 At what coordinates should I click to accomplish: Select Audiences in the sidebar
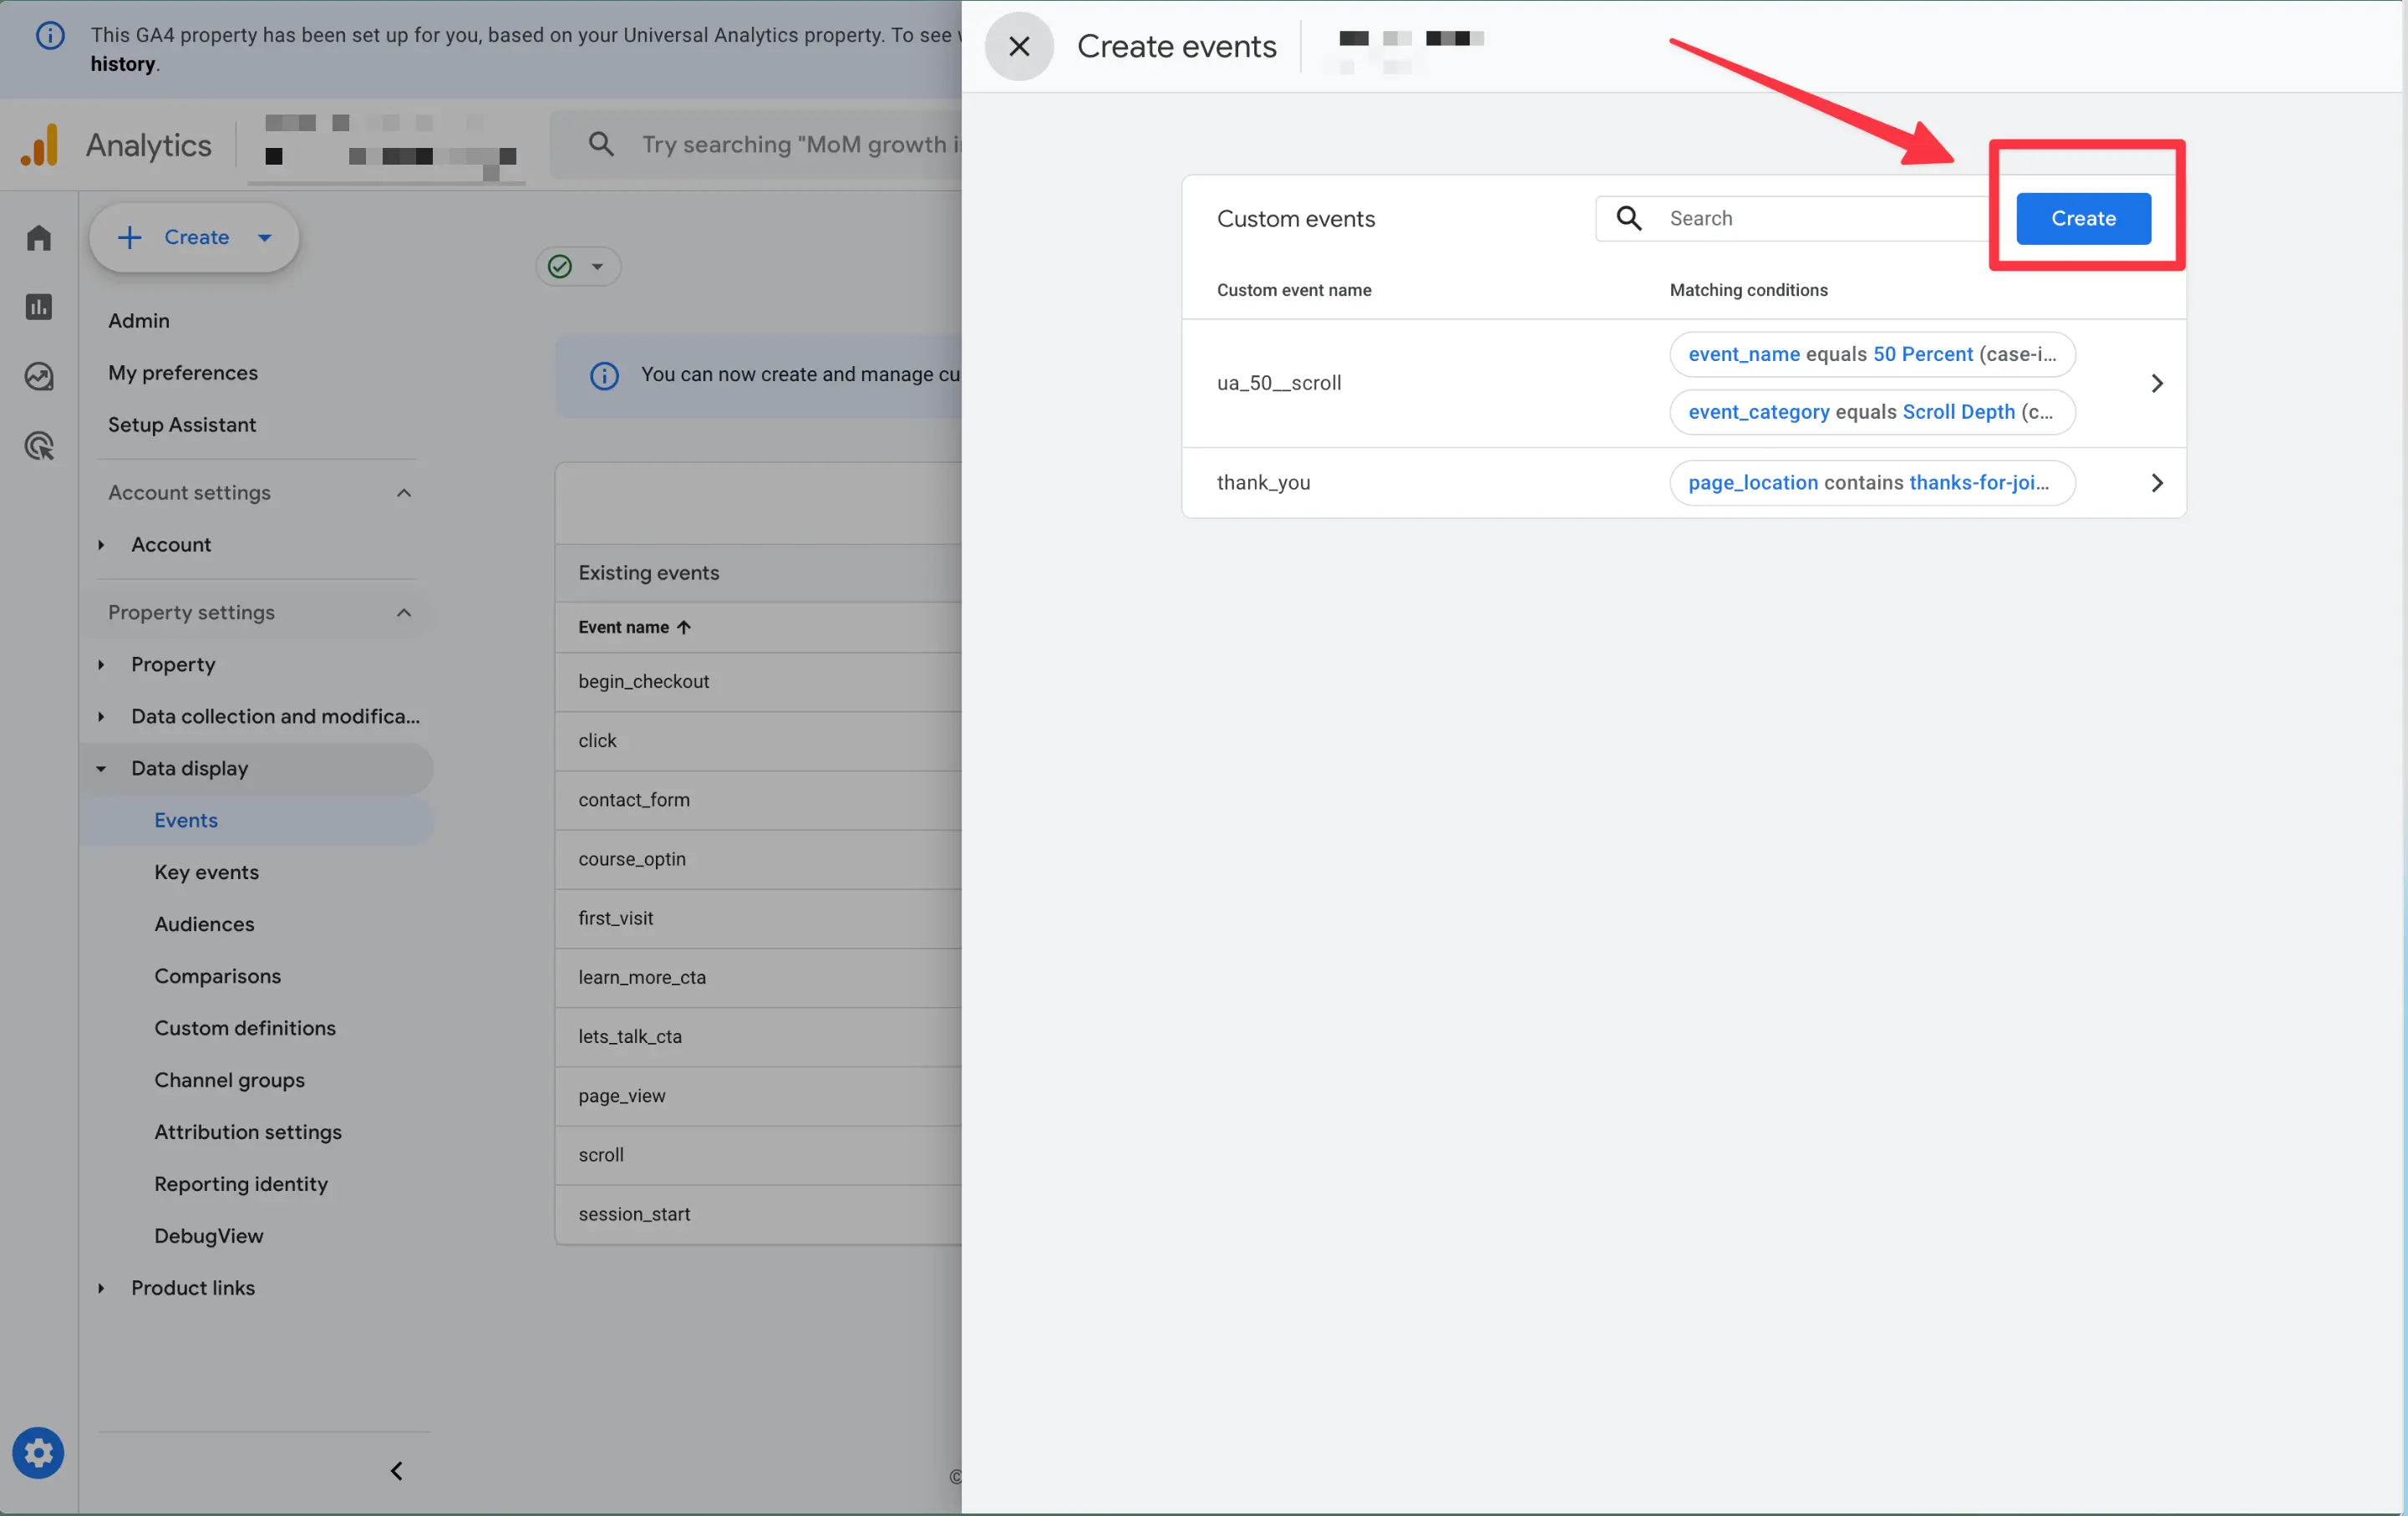[x=204, y=925]
